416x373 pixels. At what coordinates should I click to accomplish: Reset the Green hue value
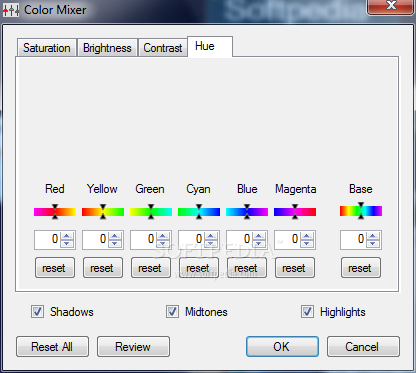tap(151, 268)
